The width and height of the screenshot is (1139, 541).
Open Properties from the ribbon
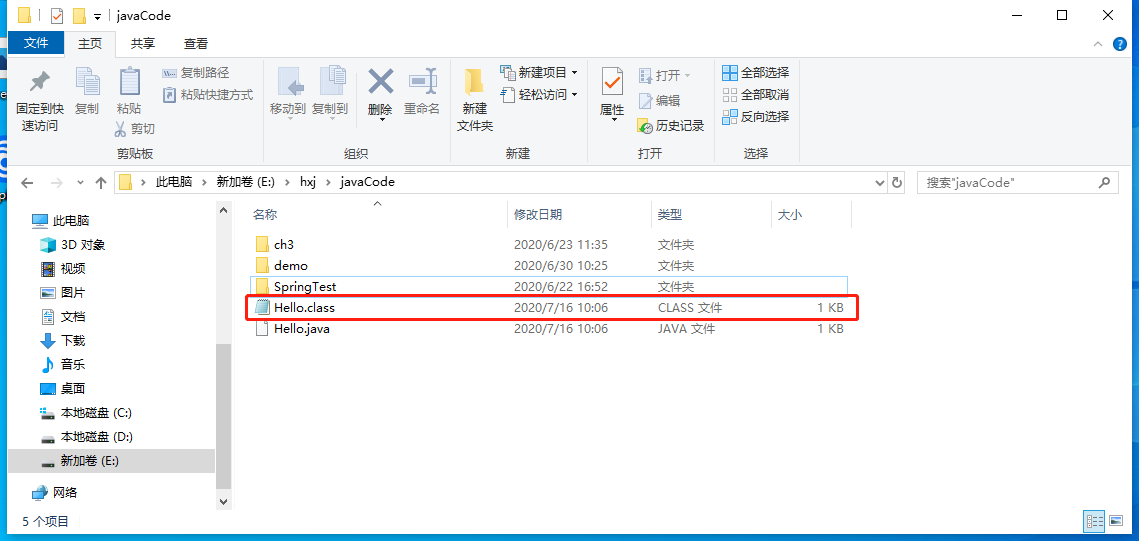612,94
